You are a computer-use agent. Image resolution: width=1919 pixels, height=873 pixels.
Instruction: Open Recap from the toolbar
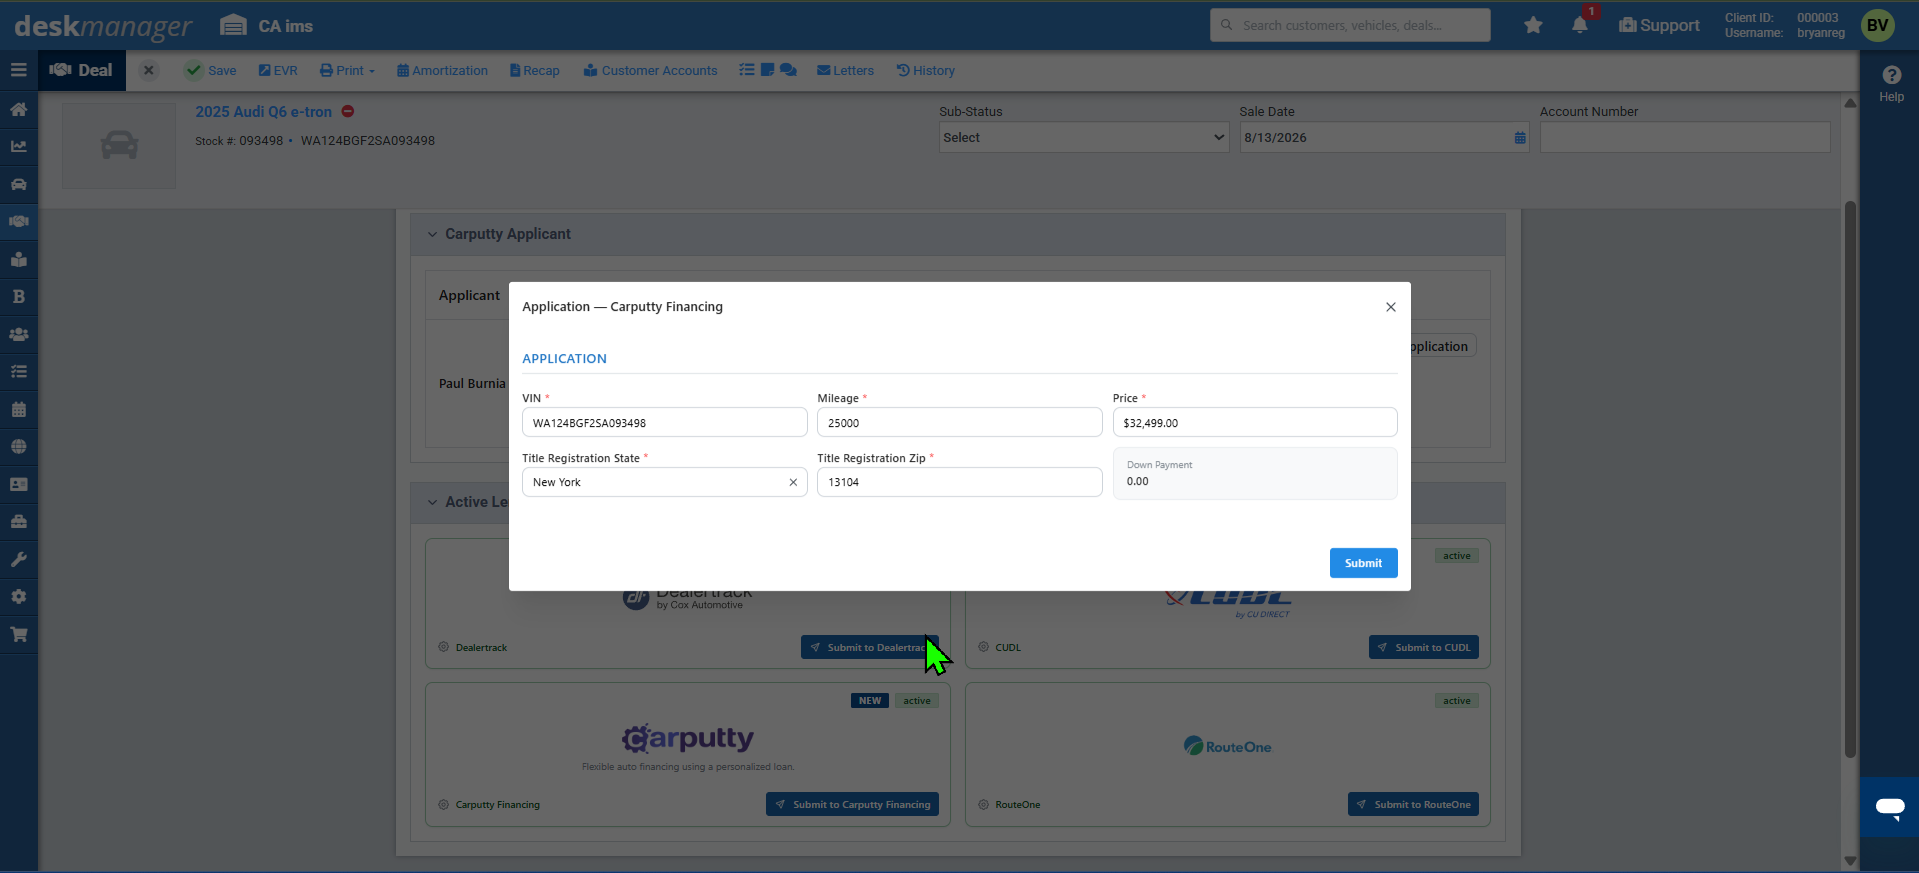coord(534,70)
